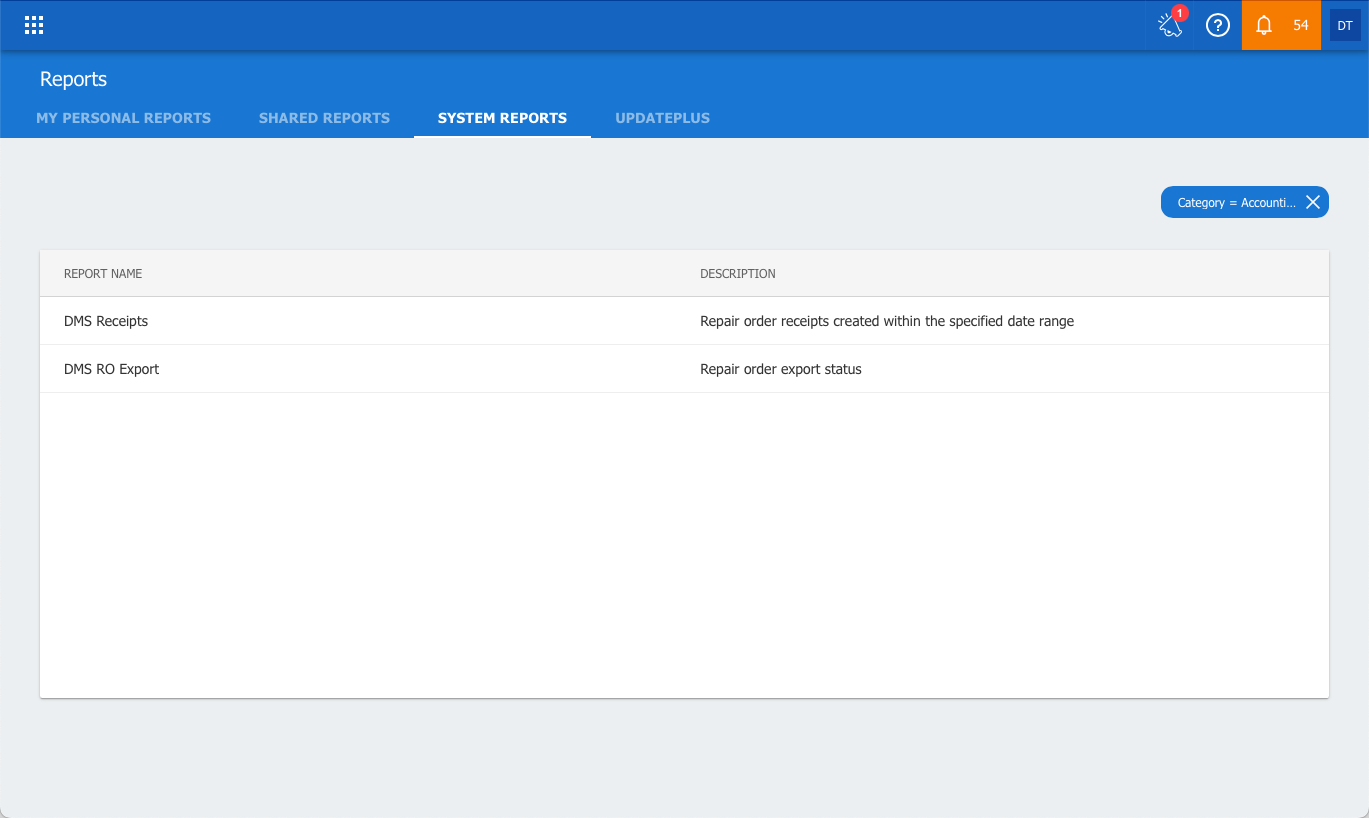Click the Description column header

point(737,274)
